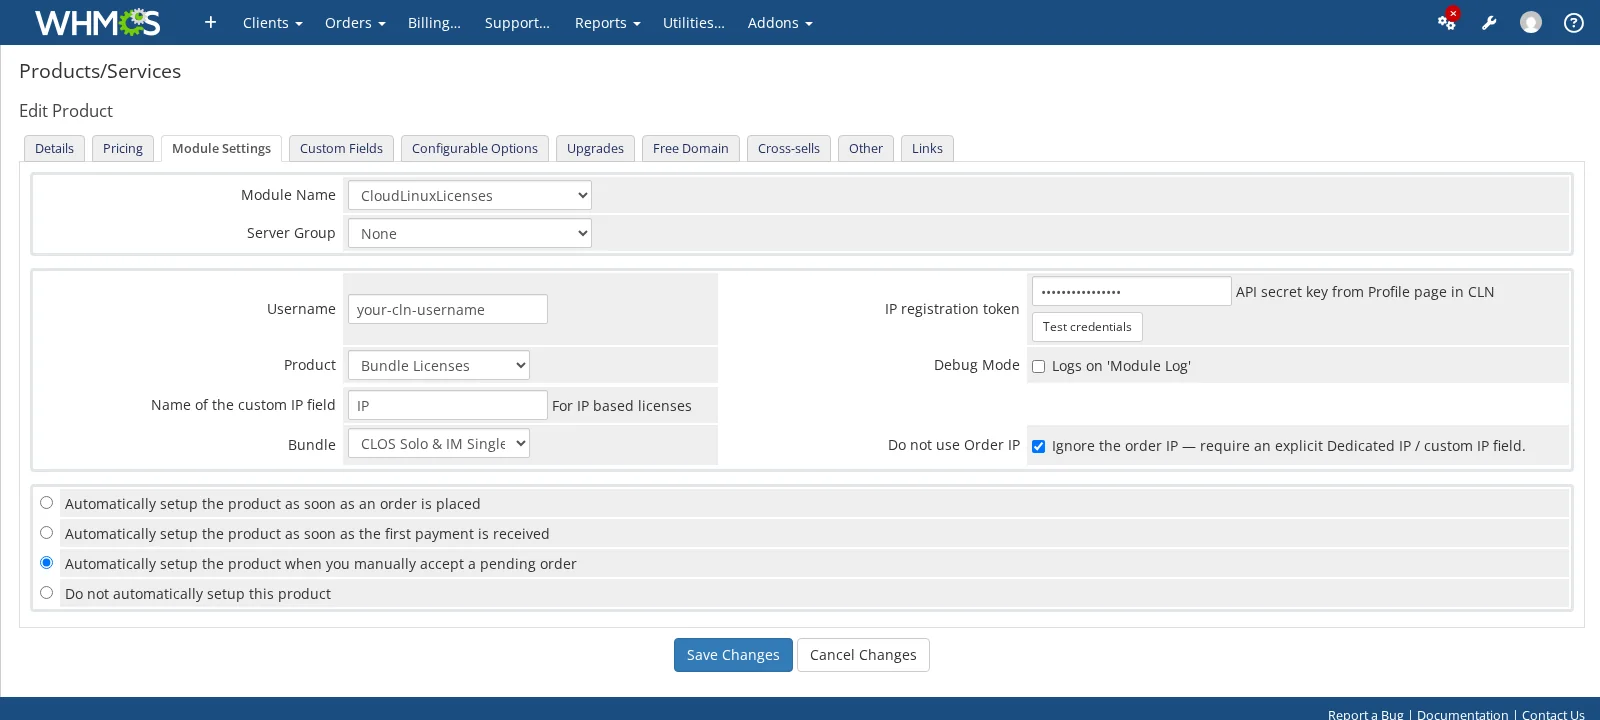
Task: Open the wrench configuration icon
Action: [1489, 22]
